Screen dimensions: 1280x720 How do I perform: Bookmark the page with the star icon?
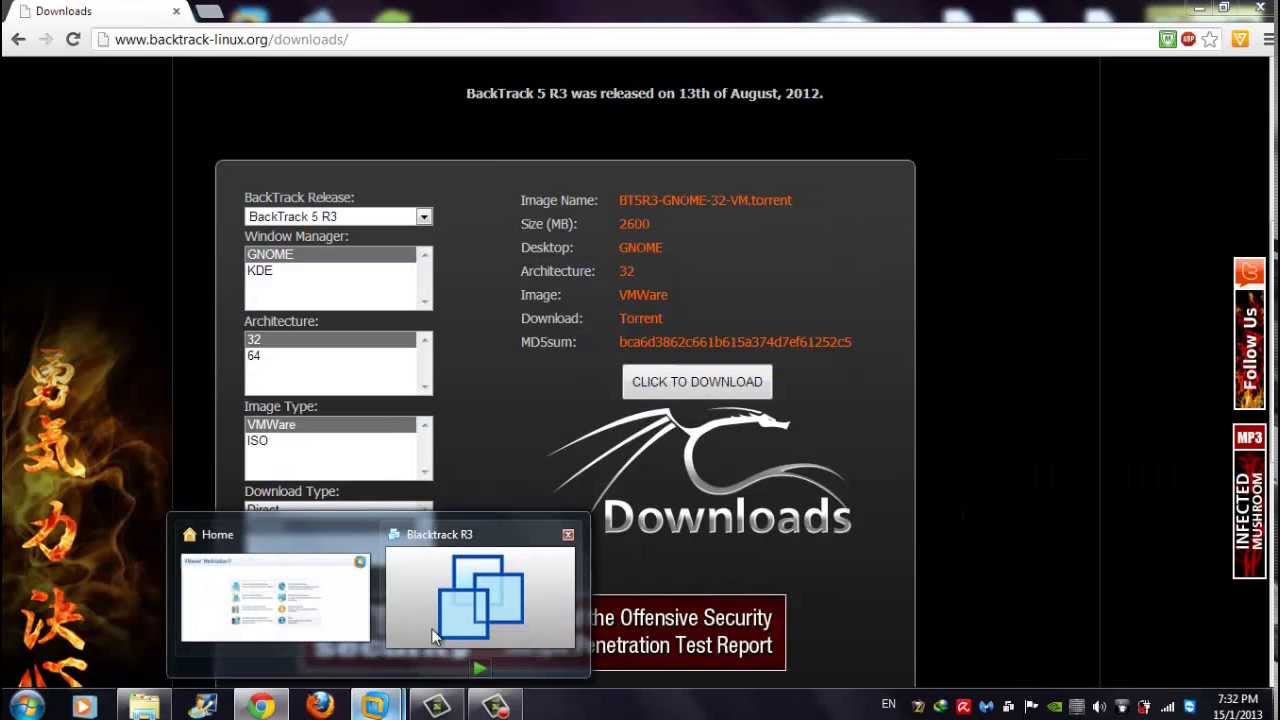[x=1210, y=39]
